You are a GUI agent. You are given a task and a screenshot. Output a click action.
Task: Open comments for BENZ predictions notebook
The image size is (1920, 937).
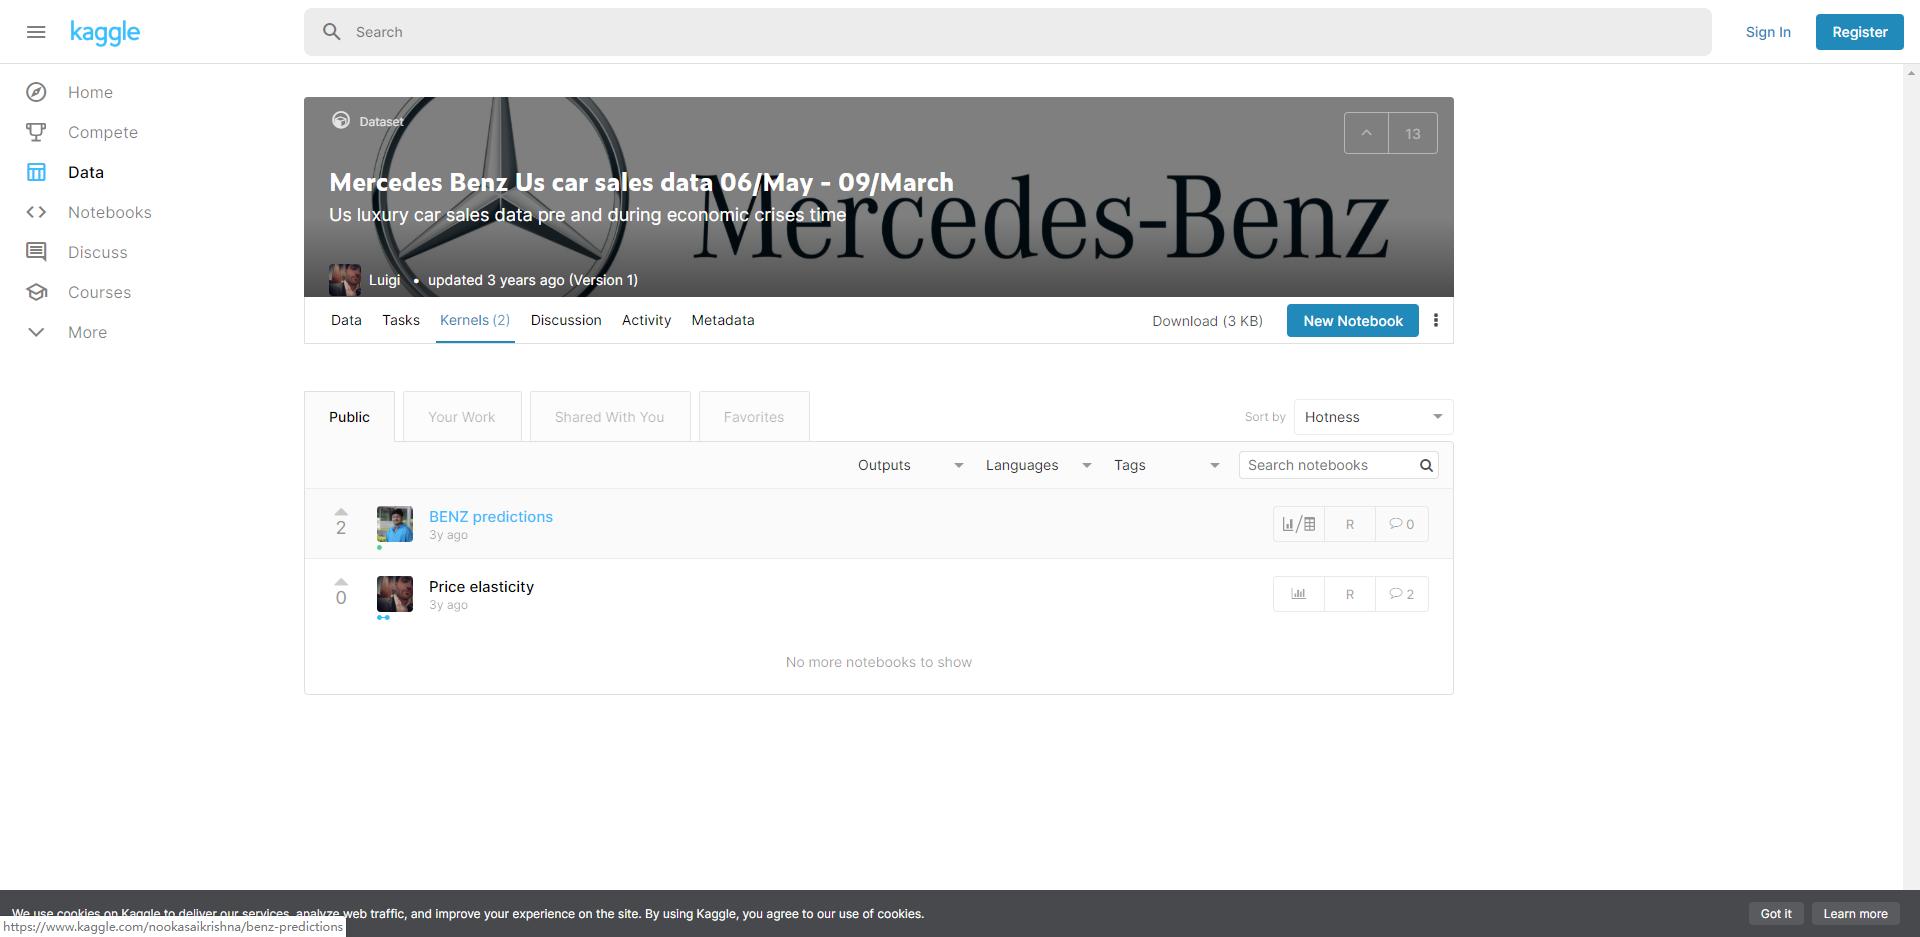click(x=1402, y=524)
